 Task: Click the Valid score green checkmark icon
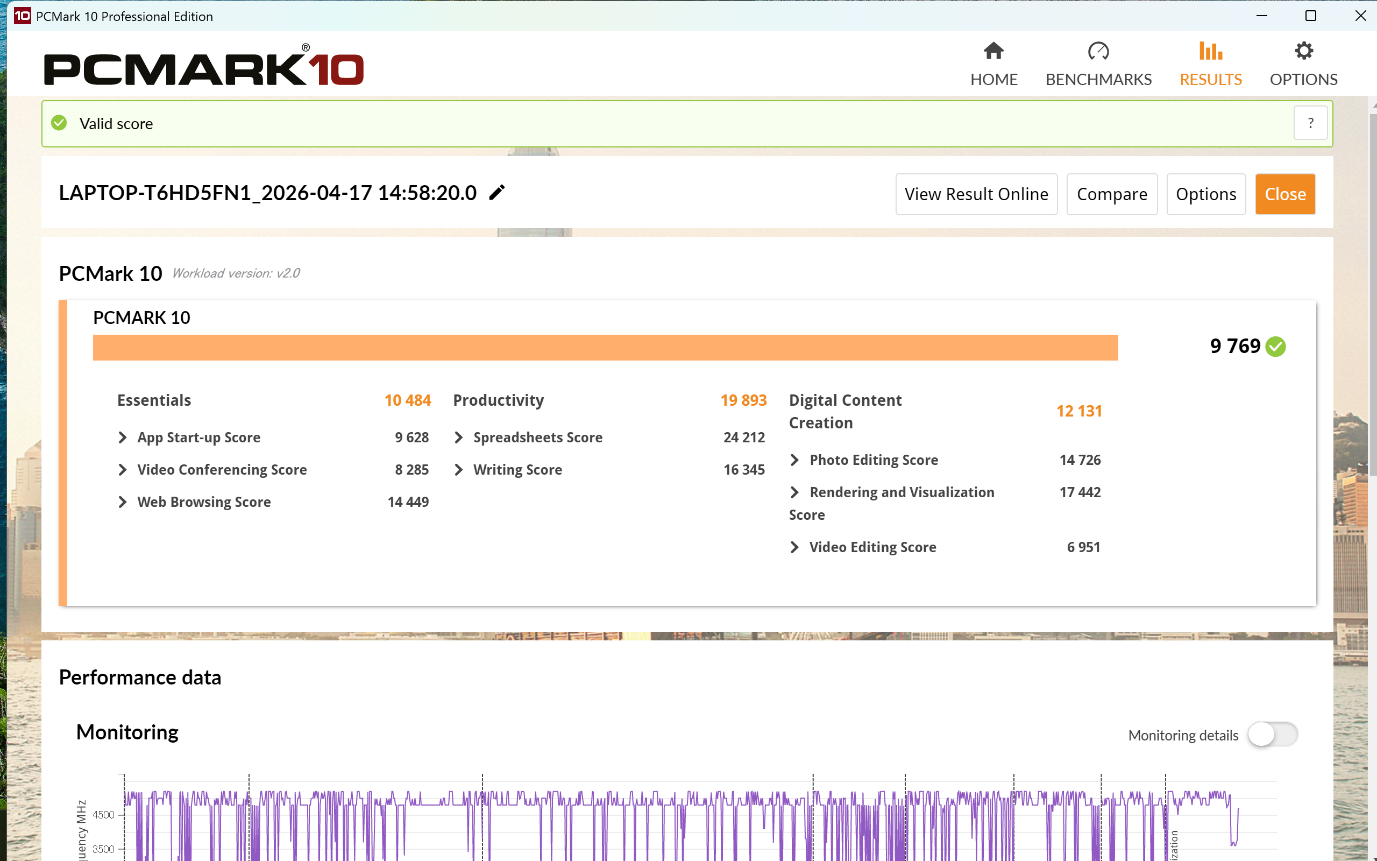pyautogui.click(x=59, y=123)
